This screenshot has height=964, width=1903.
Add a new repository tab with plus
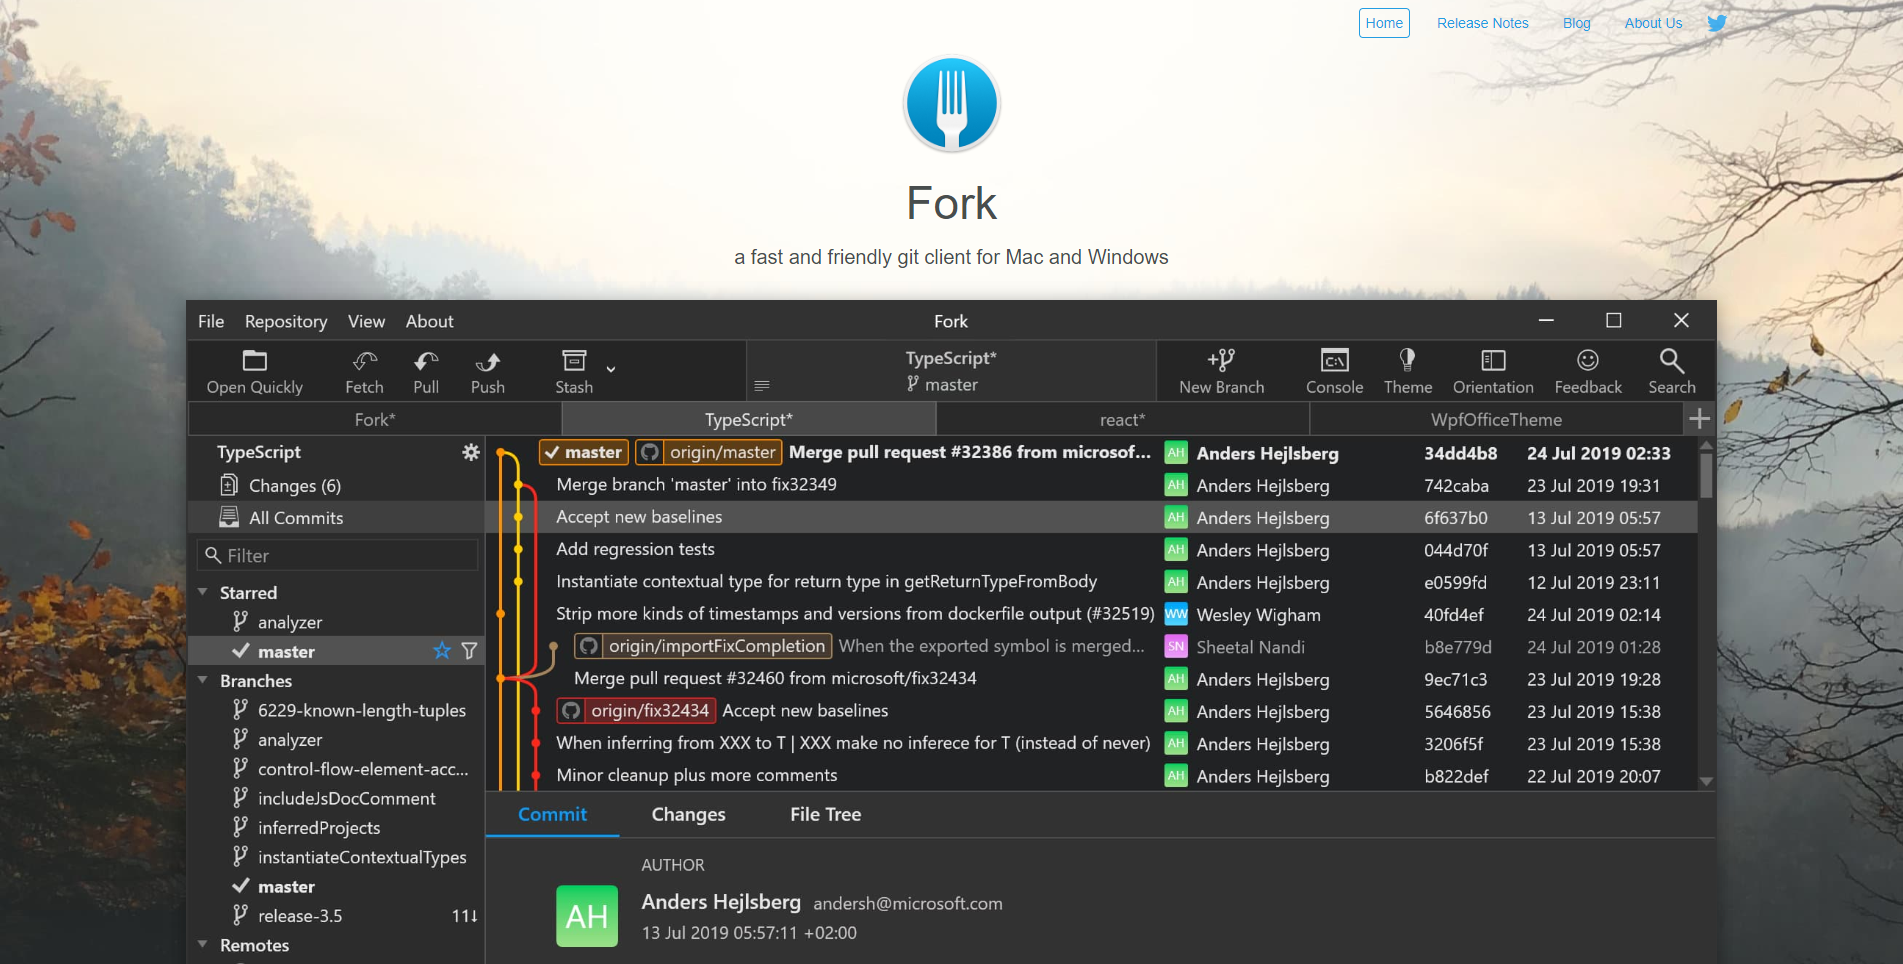tap(1699, 419)
